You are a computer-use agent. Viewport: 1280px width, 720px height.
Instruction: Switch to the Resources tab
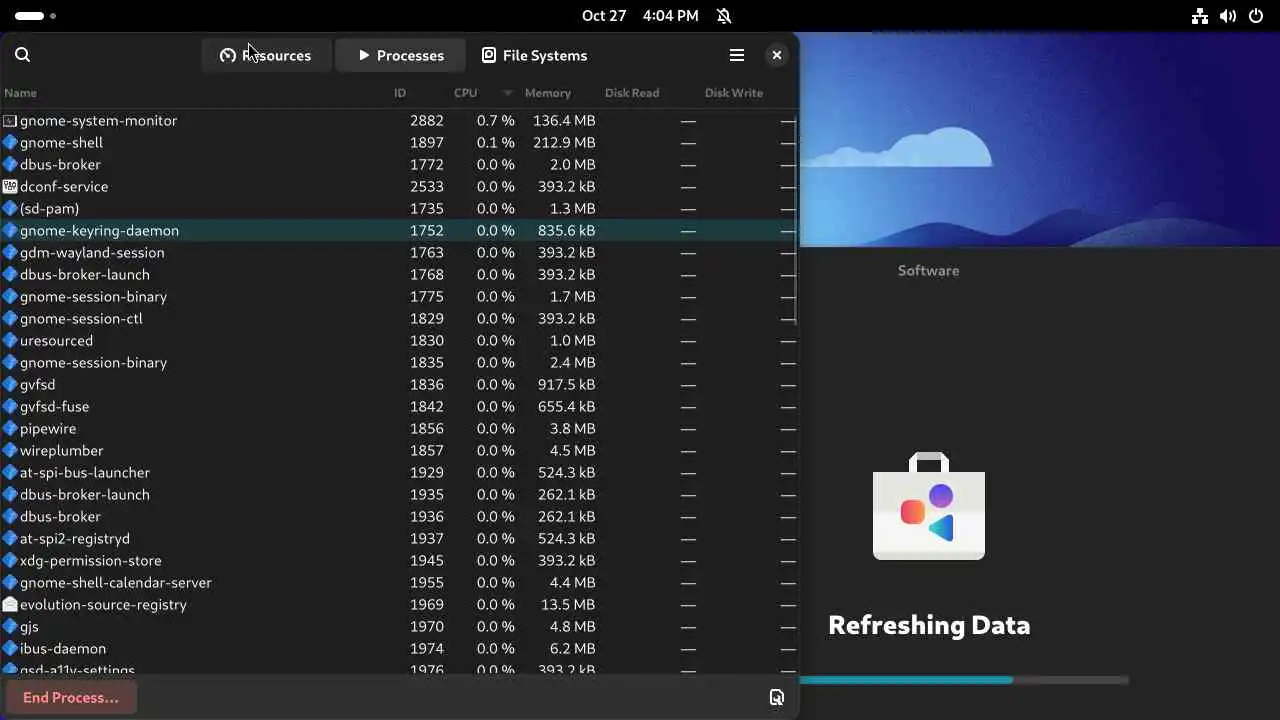[x=265, y=55]
